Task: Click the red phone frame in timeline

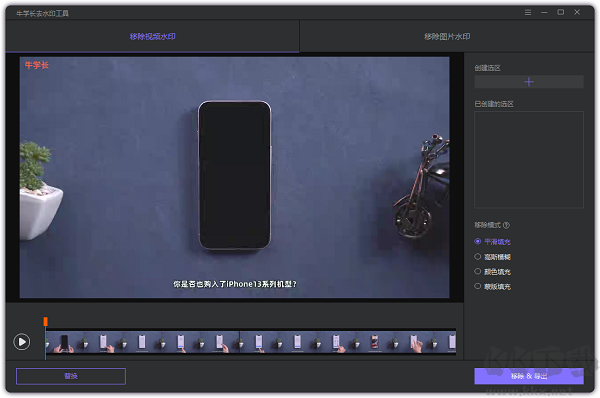Action: [375, 342]
